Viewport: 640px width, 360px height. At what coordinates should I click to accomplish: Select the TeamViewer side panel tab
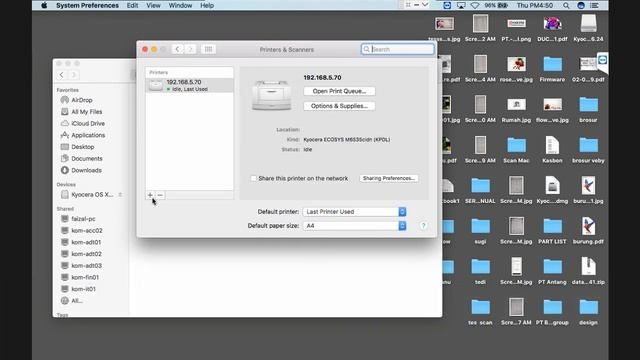602,61
